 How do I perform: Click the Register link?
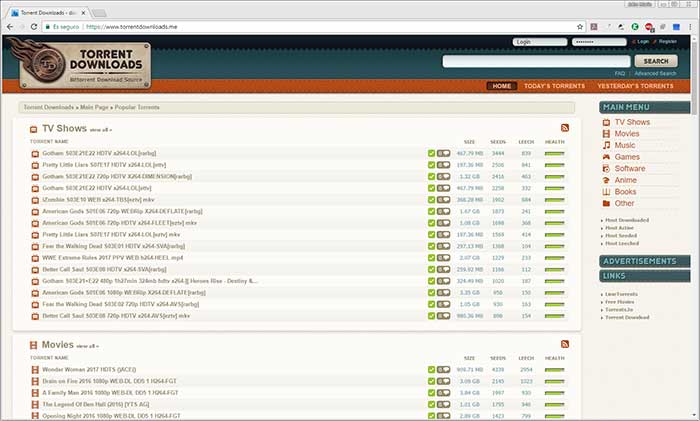667,42
